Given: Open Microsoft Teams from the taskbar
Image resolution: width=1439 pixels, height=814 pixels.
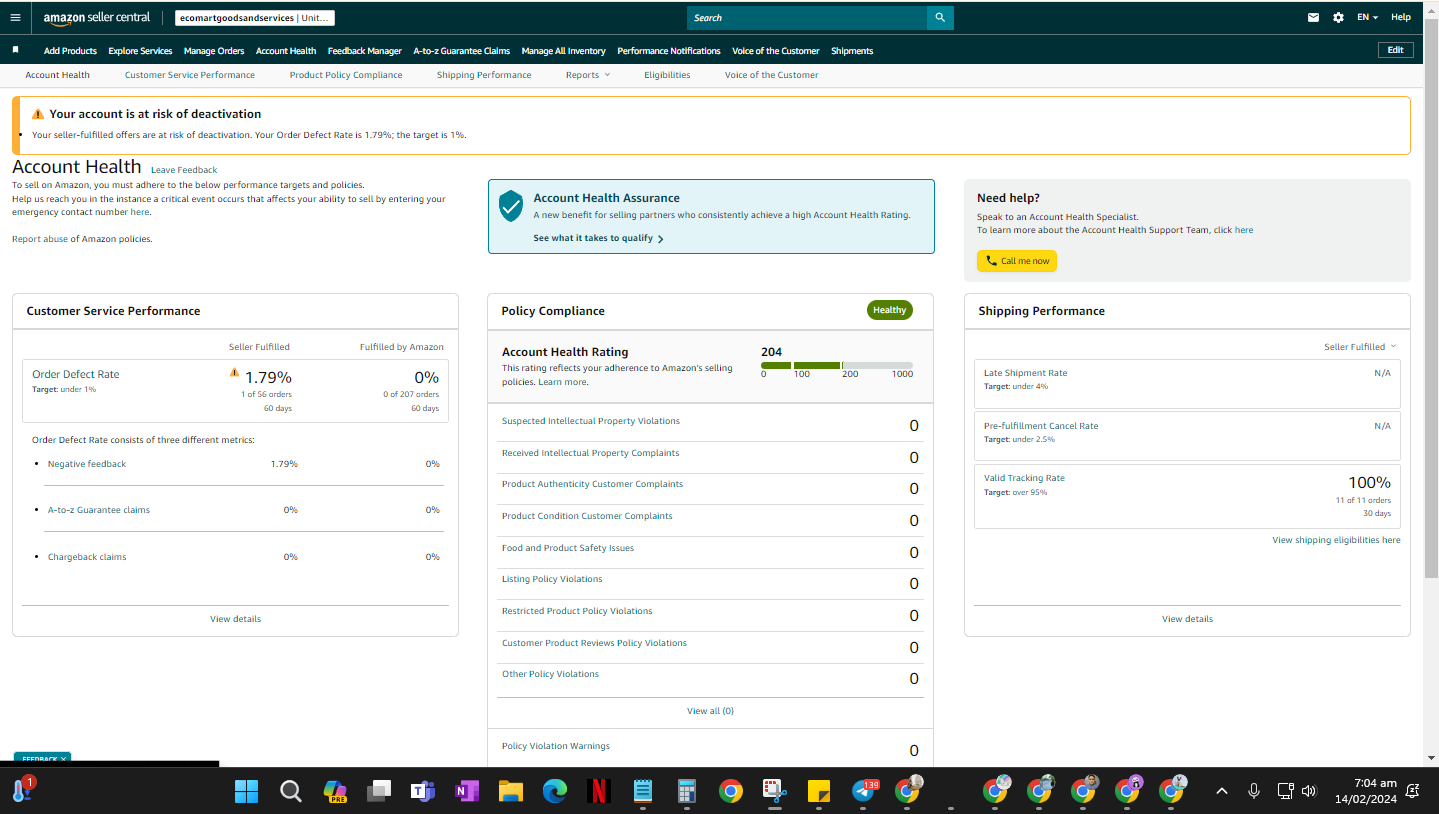Looking at the screenshot, I should (422, 792).
